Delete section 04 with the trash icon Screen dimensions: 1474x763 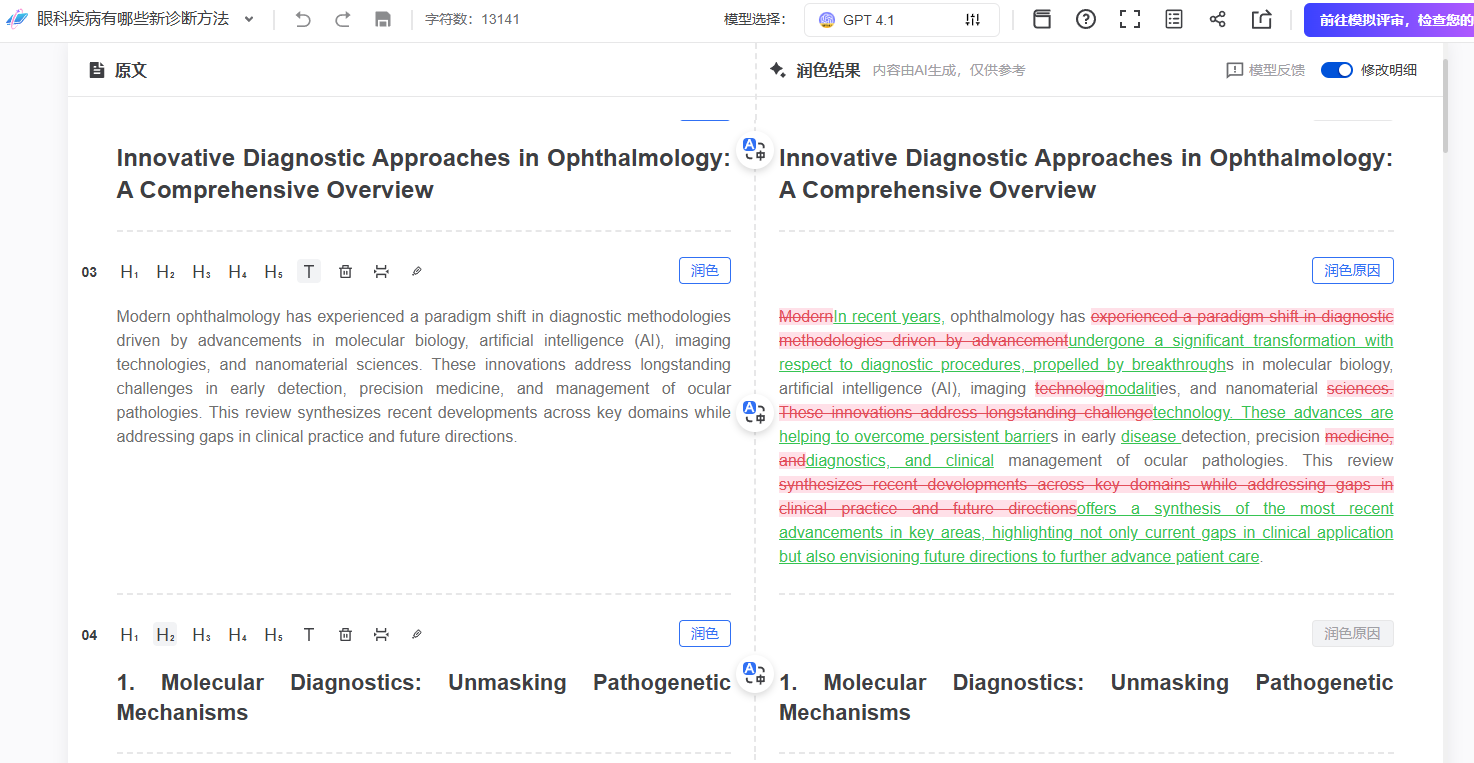pos(345,634)
